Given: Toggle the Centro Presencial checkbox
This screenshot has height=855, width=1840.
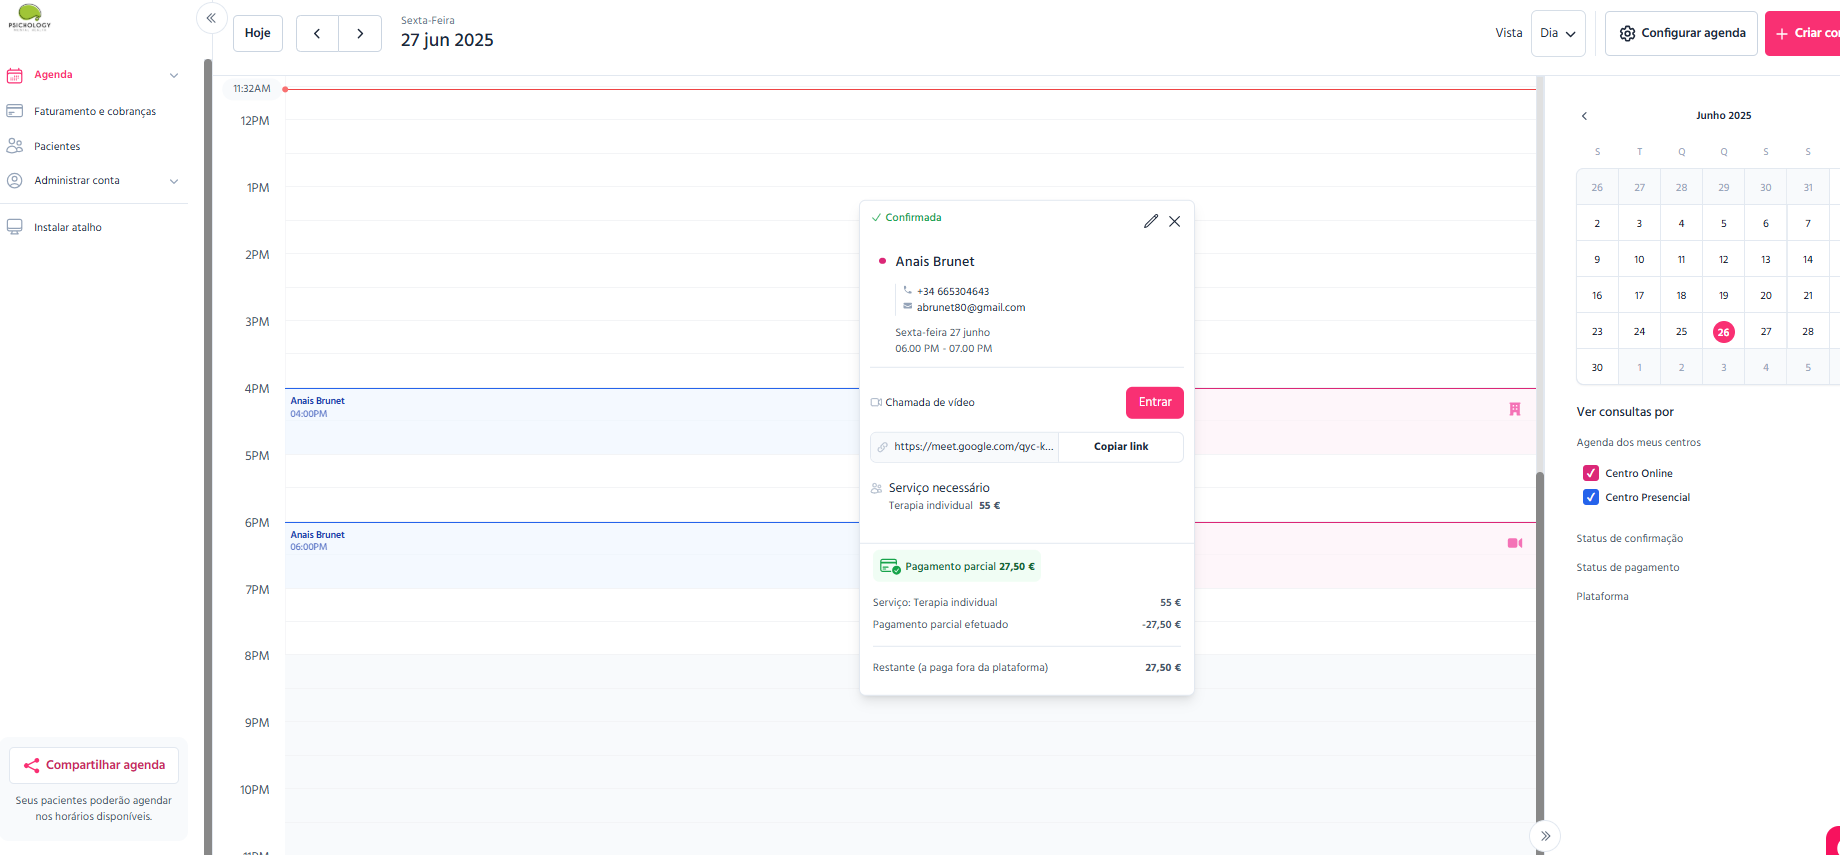Looking at the screenshot, I should (x=1591, y=497).
